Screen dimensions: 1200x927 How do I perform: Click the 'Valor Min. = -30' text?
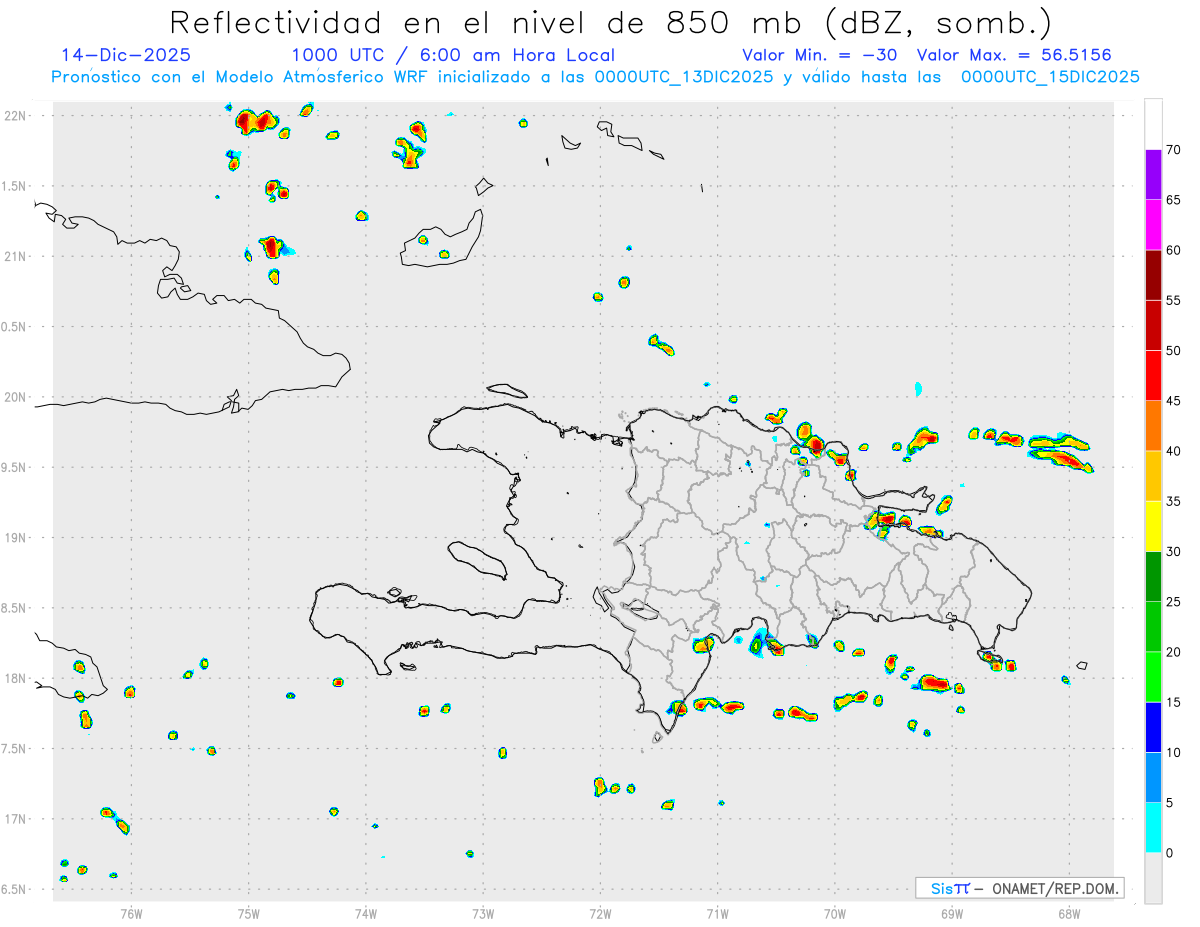(821, 55)
